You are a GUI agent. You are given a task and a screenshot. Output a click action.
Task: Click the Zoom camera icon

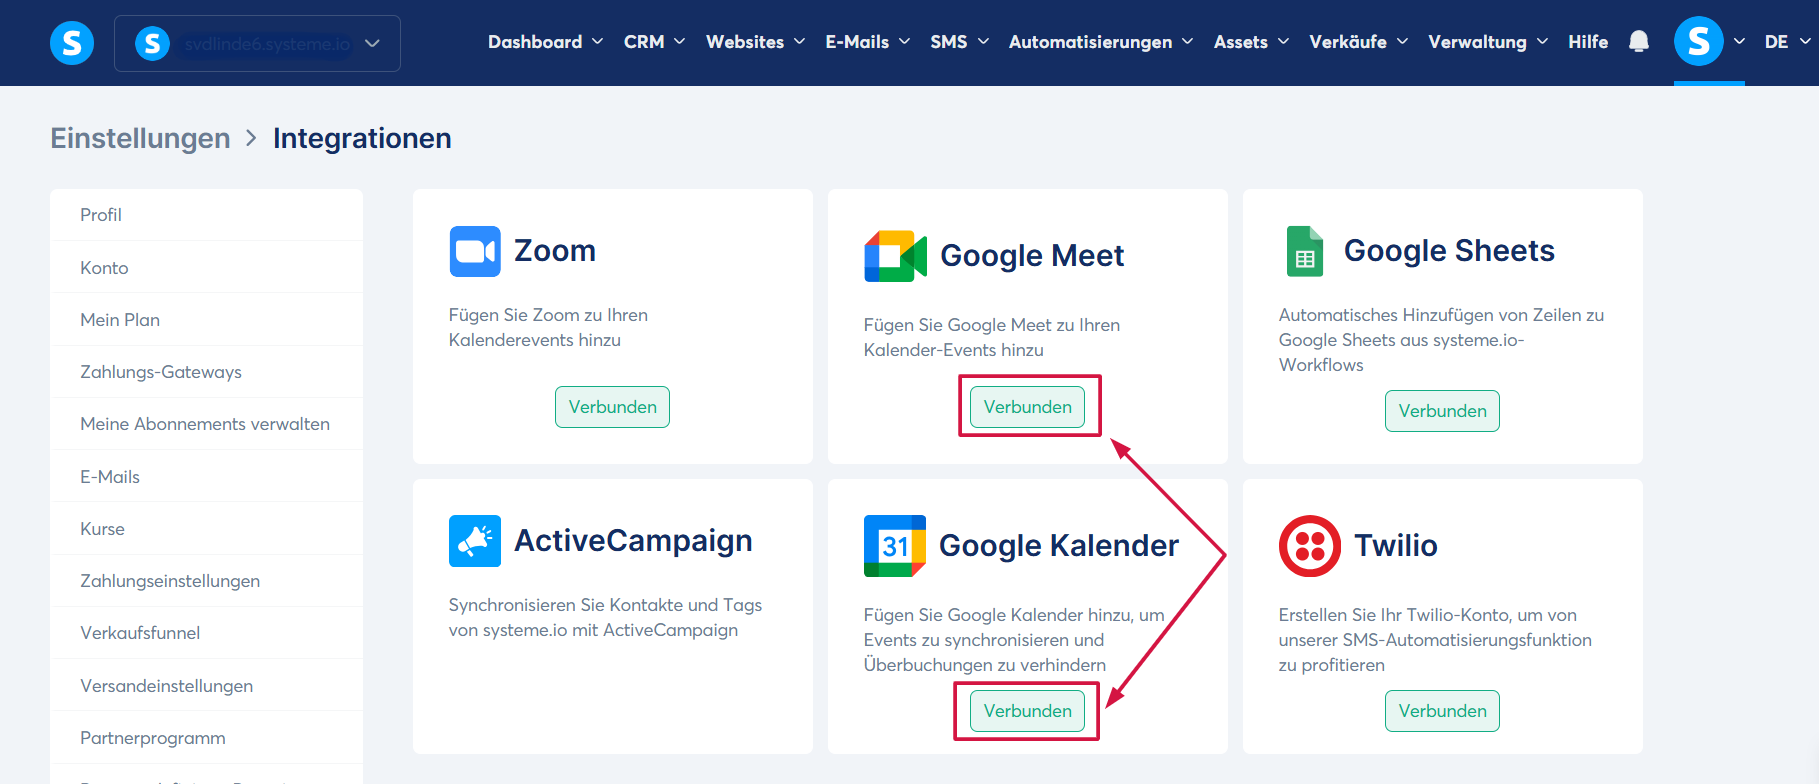tap(475, 251)
